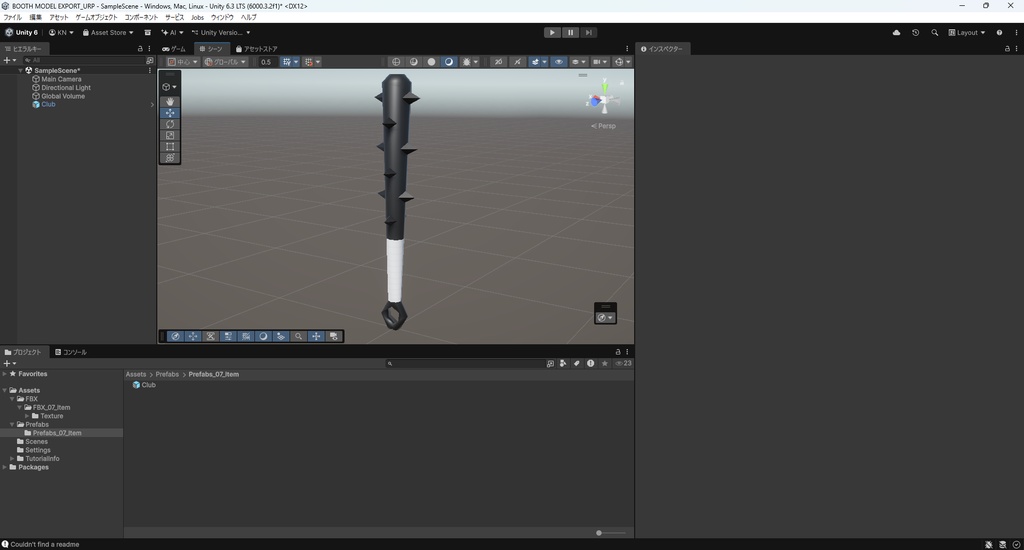Open the Undo History icon

tap(916, 33)
